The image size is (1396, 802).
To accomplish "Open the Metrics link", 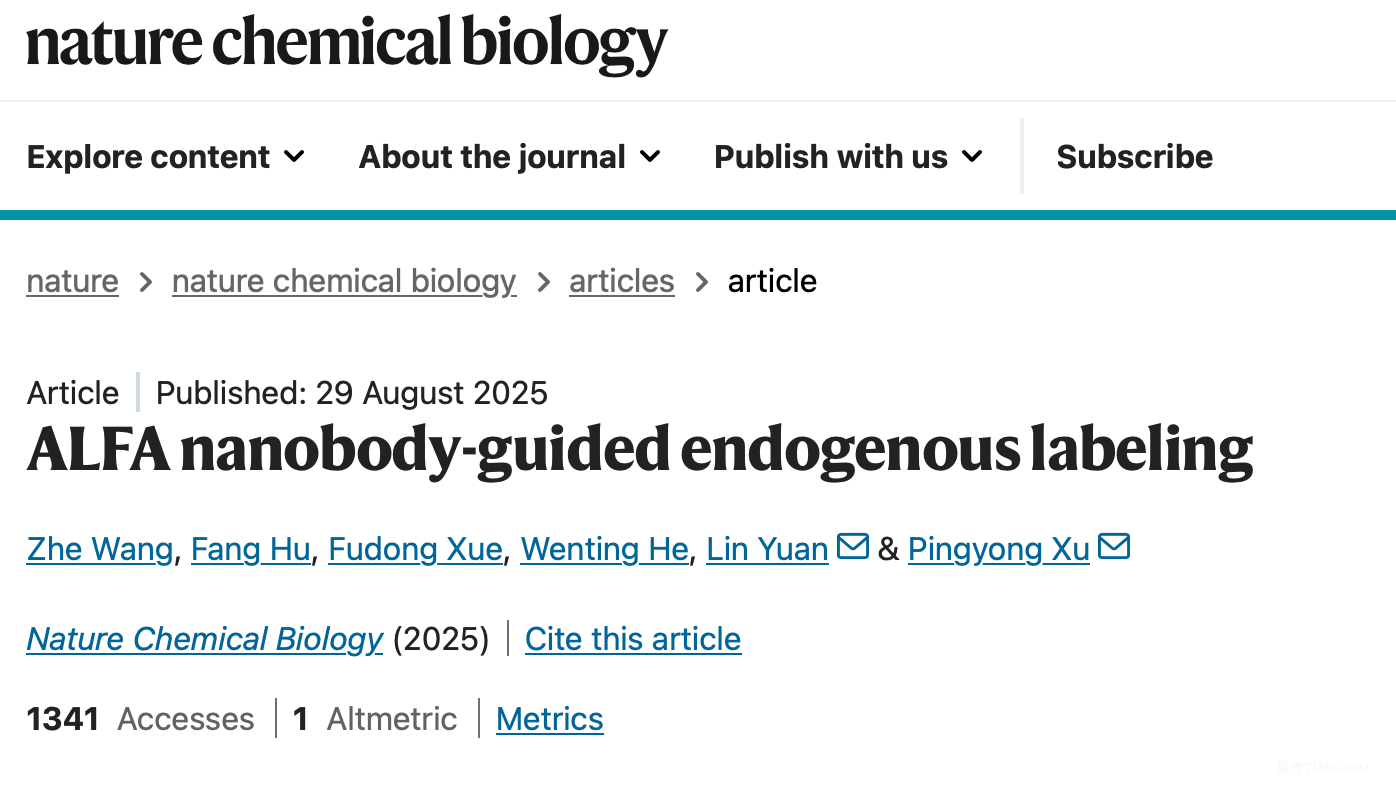I will click(x=550, y=719).
